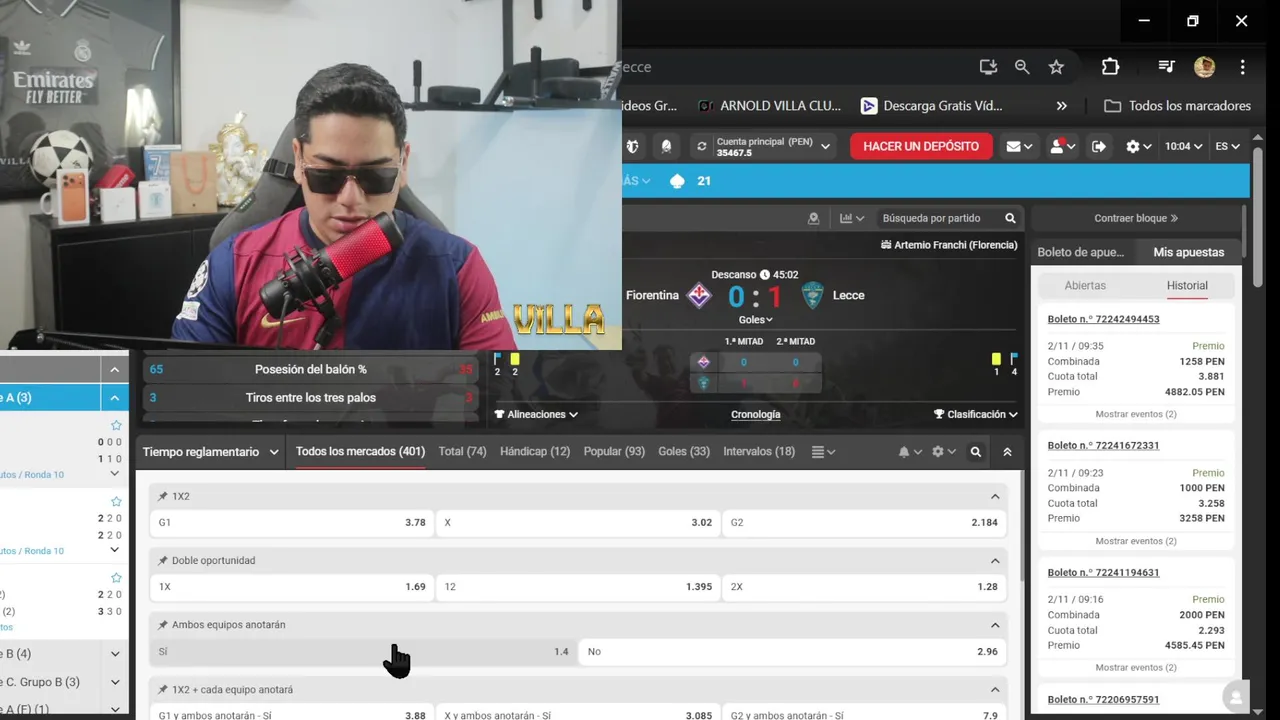Click the spade icon next to 21
The height and width of the screenshot is (720, 1280).
(x=677, y=181)
